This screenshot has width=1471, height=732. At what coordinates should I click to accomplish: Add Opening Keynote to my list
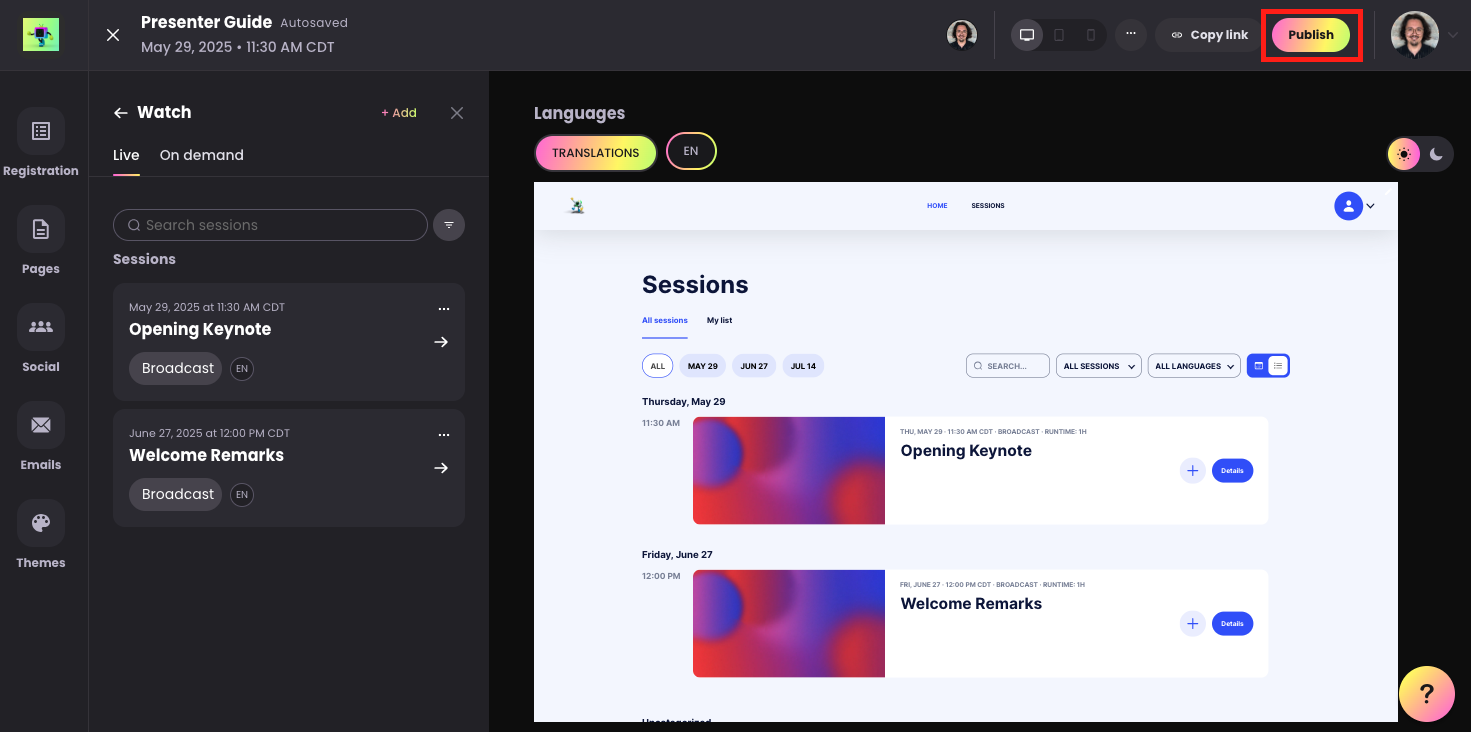[1192, 470]
